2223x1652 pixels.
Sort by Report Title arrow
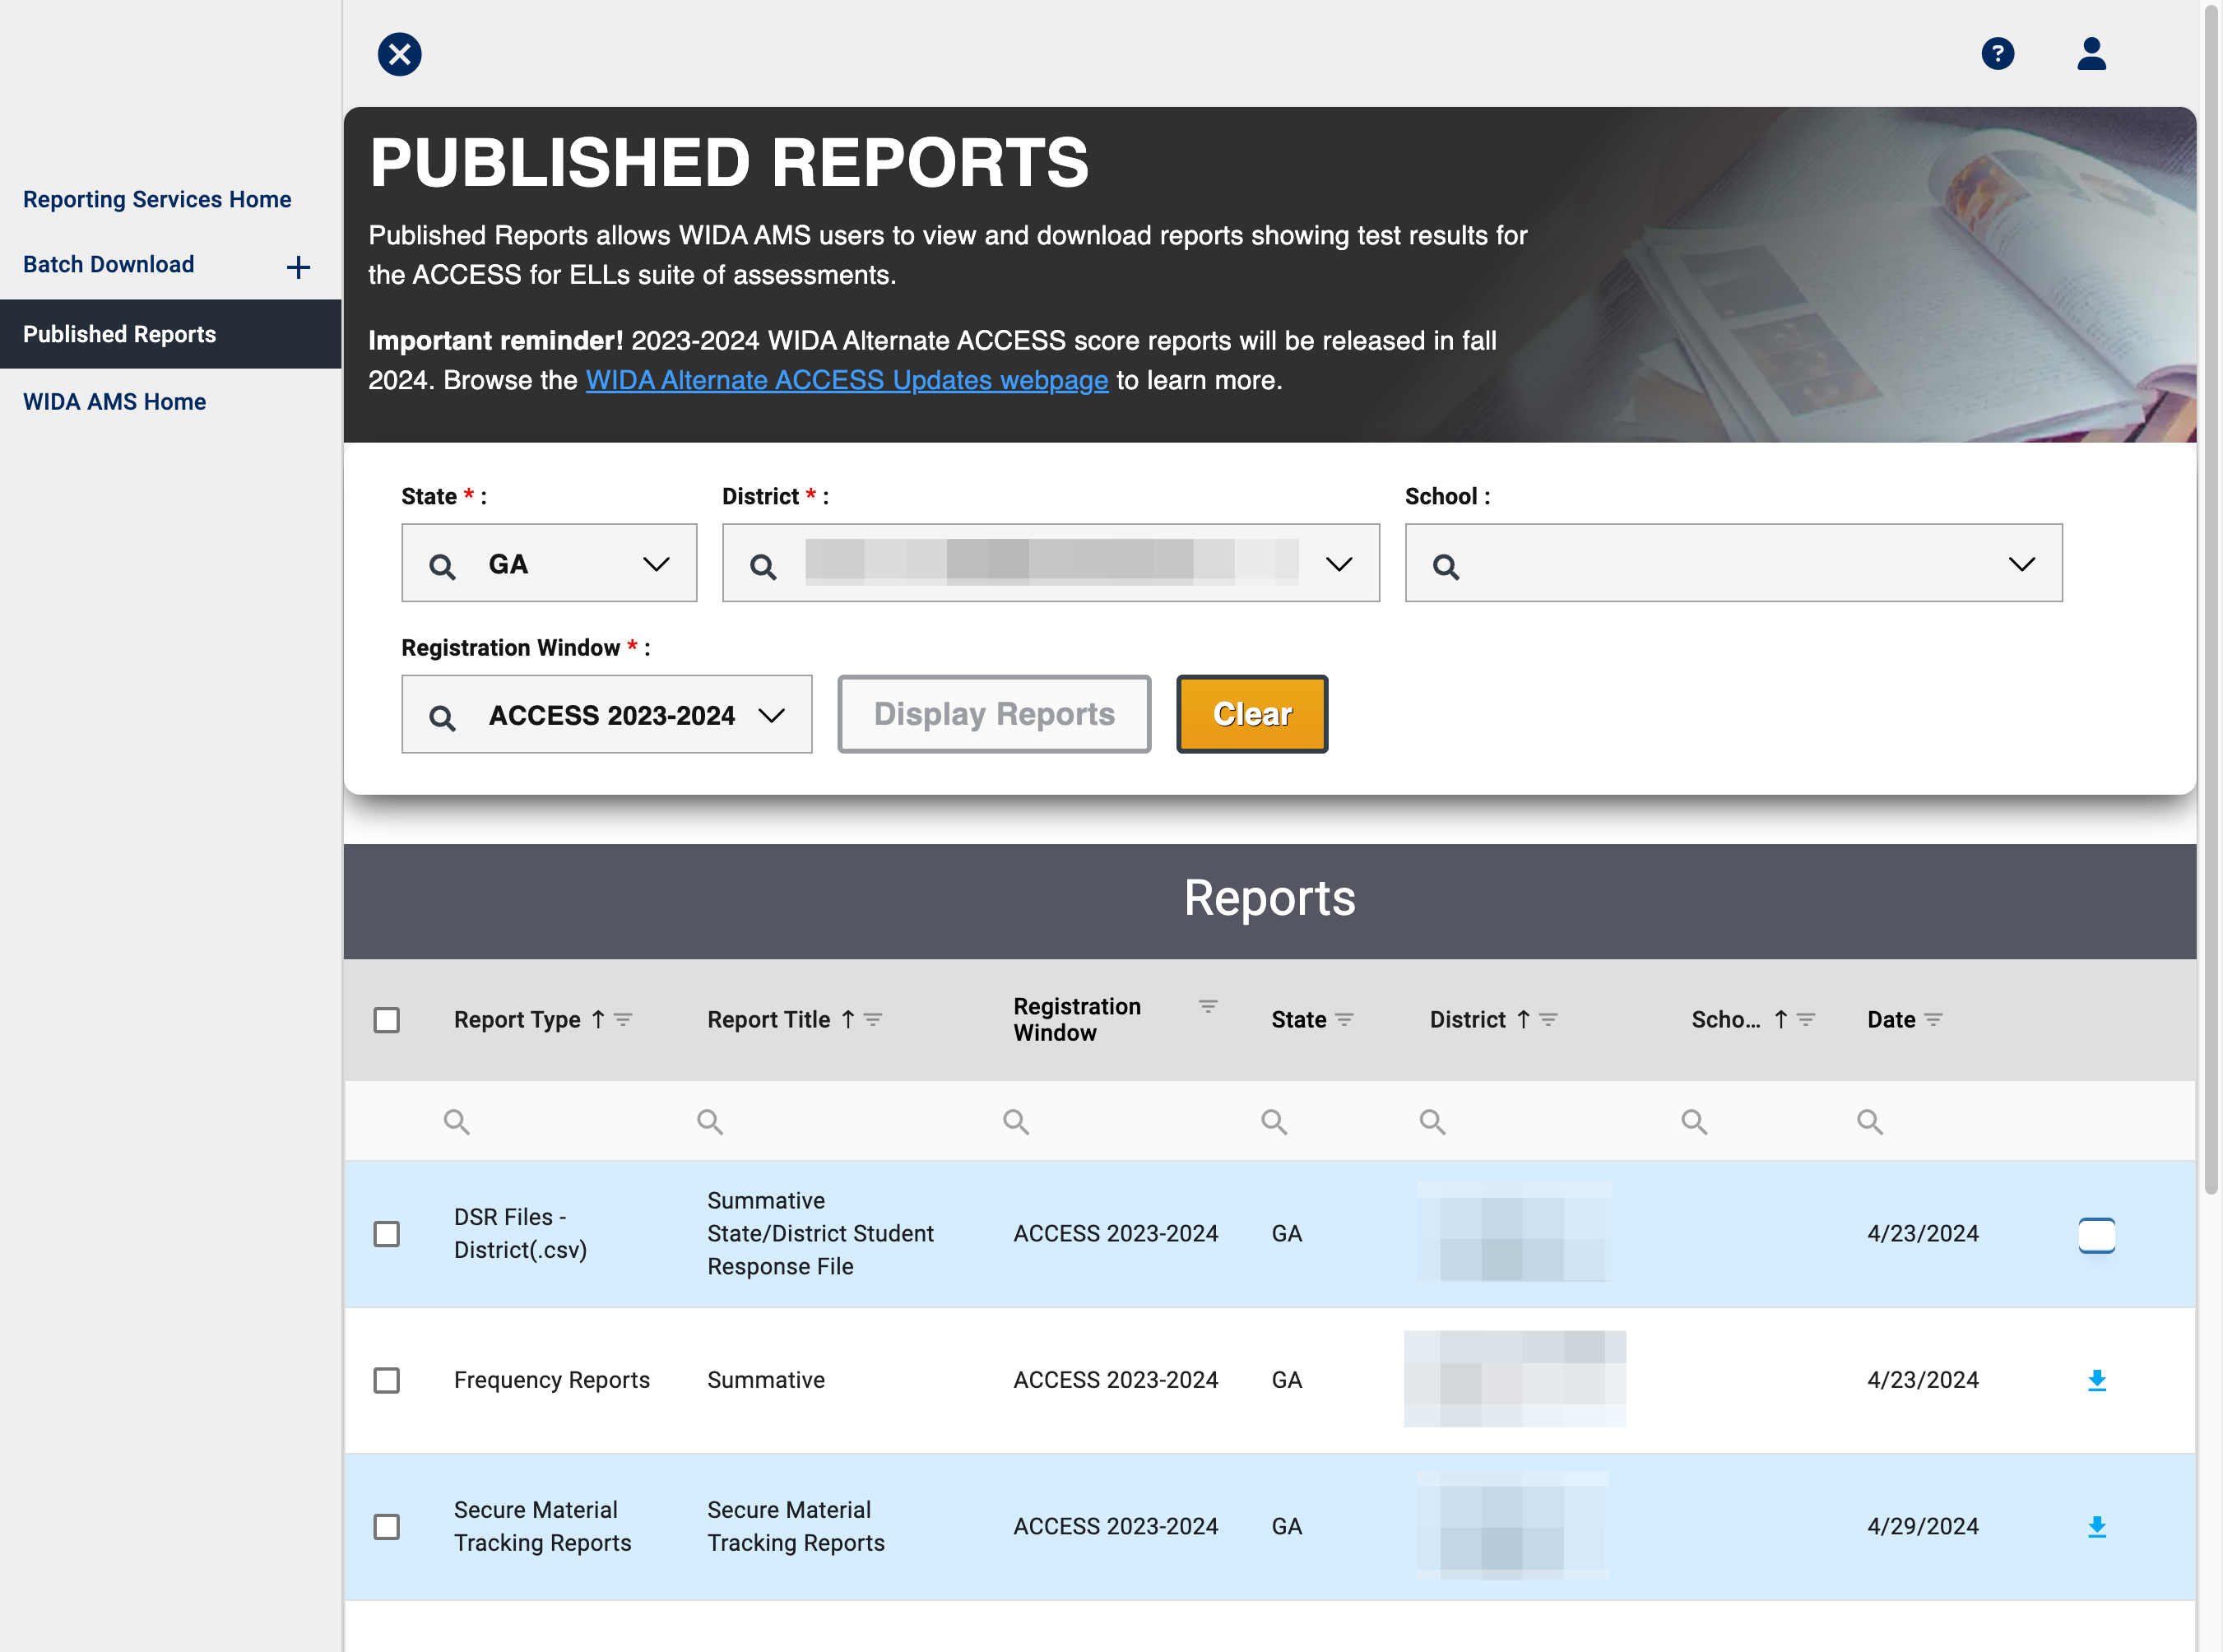tap(848, 1019)
